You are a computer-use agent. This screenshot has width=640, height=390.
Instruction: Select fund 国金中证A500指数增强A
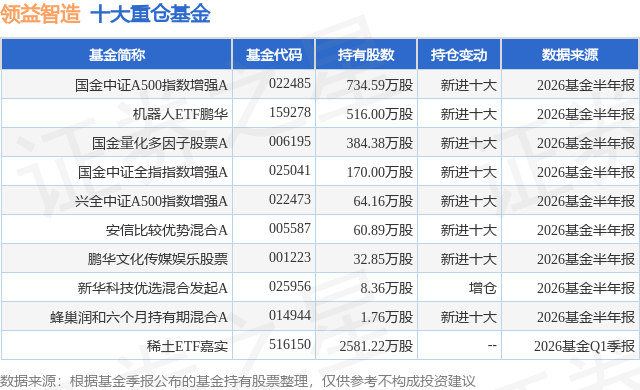[x=151, y=85]
